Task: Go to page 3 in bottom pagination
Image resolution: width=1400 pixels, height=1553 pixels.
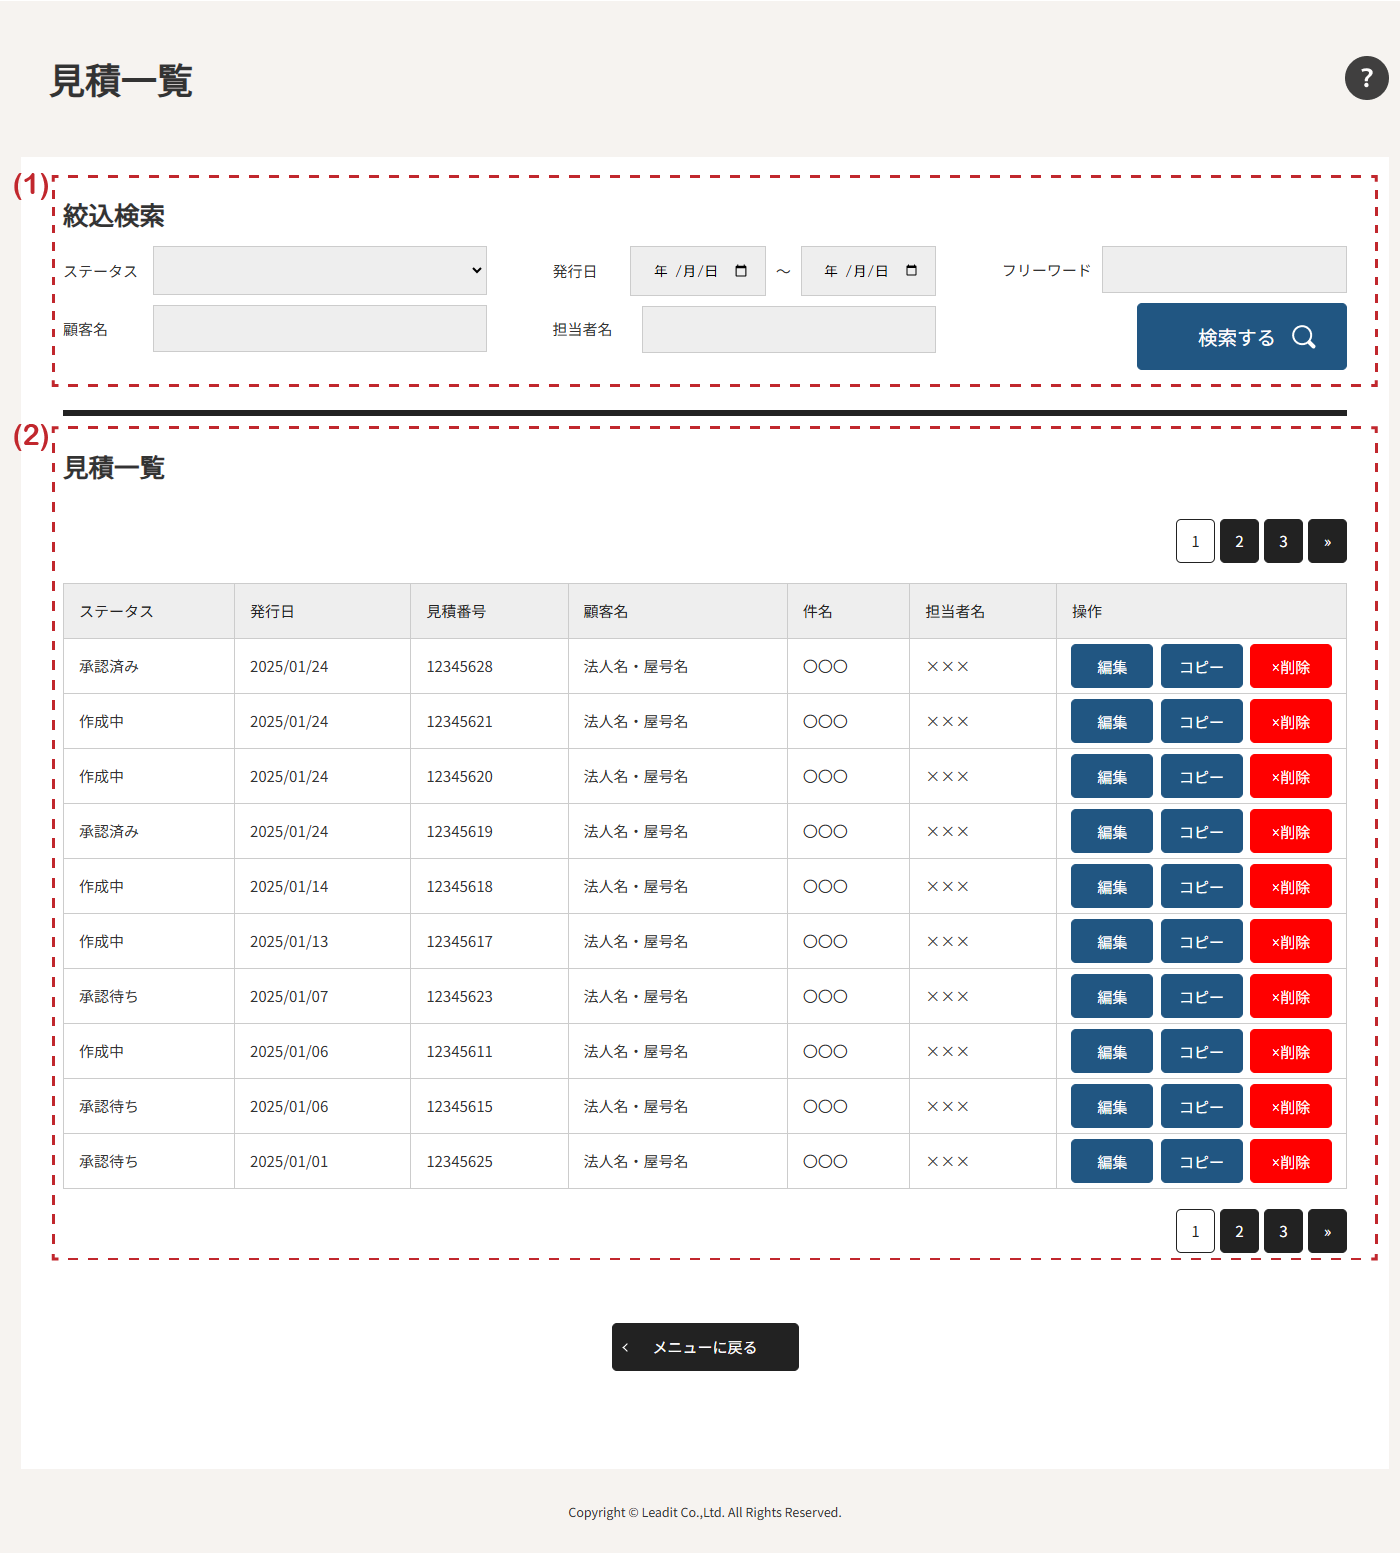Action: click(x=1283, y=1231)
